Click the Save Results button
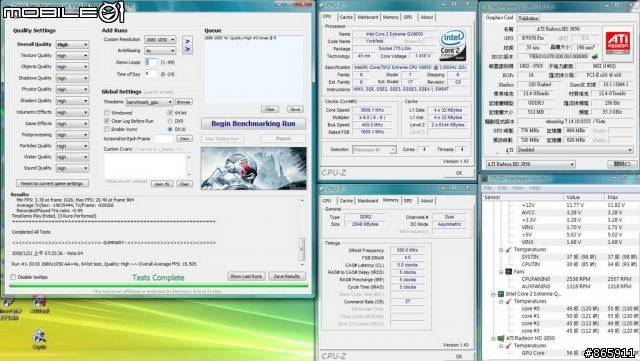This screenshot has width=640, height=361. point(287,276)
